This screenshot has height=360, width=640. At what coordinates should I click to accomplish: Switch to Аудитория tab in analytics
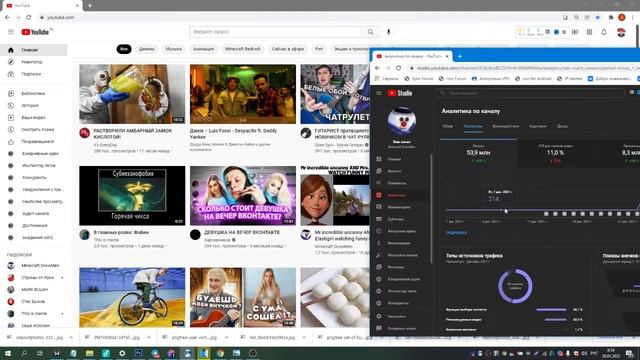pos(538,126)
